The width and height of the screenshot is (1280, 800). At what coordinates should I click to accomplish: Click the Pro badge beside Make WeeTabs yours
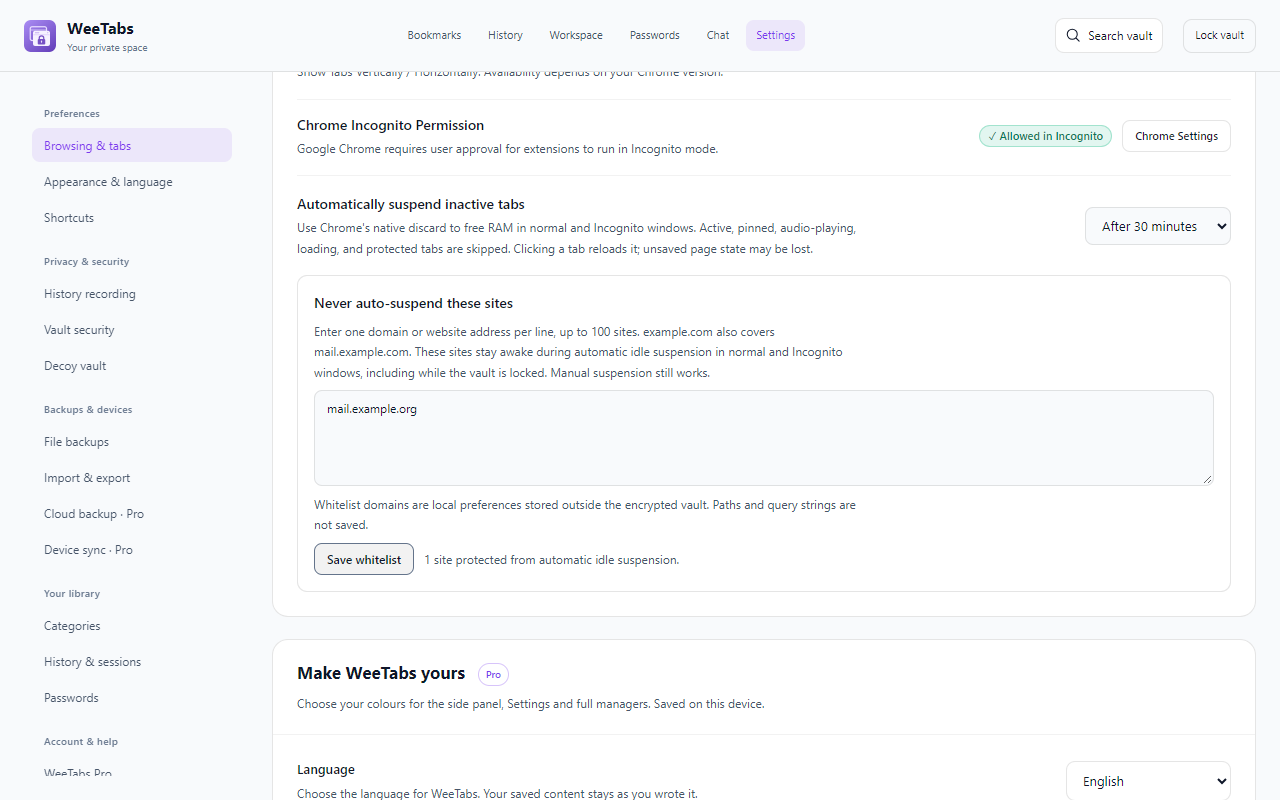(493, 674)
